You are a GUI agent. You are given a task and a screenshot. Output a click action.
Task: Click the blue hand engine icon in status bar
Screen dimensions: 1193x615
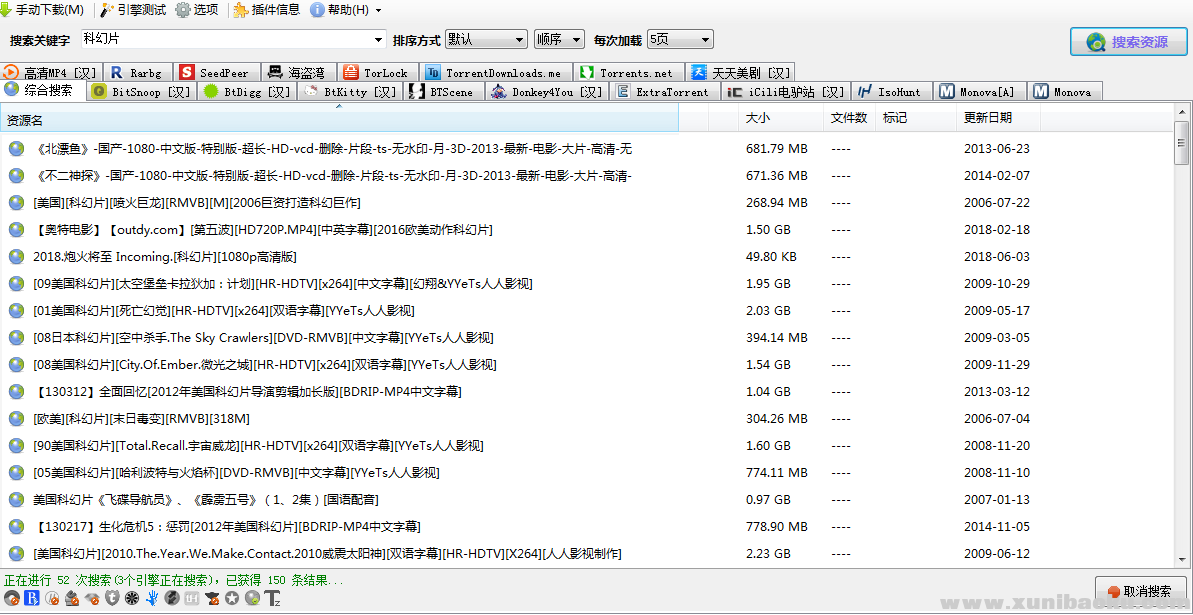click(x=153, y=599)
